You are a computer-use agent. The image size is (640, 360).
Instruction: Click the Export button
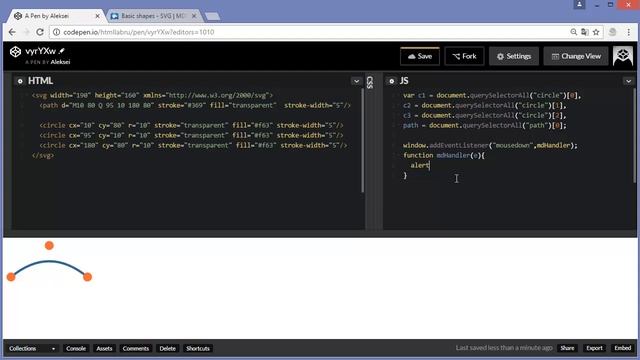(x=594, y=348)
